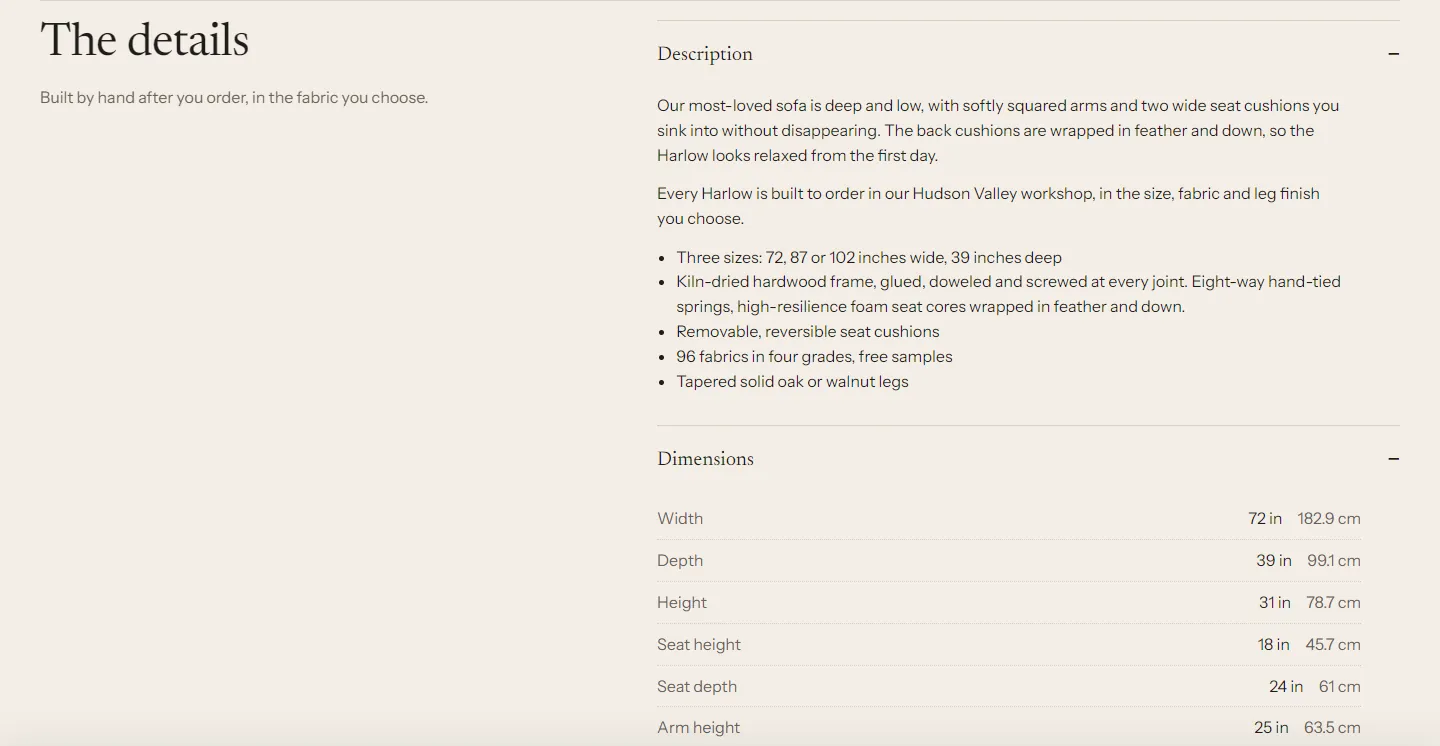Click the Height value '78.7 cm'

(x=1333, y=602)
